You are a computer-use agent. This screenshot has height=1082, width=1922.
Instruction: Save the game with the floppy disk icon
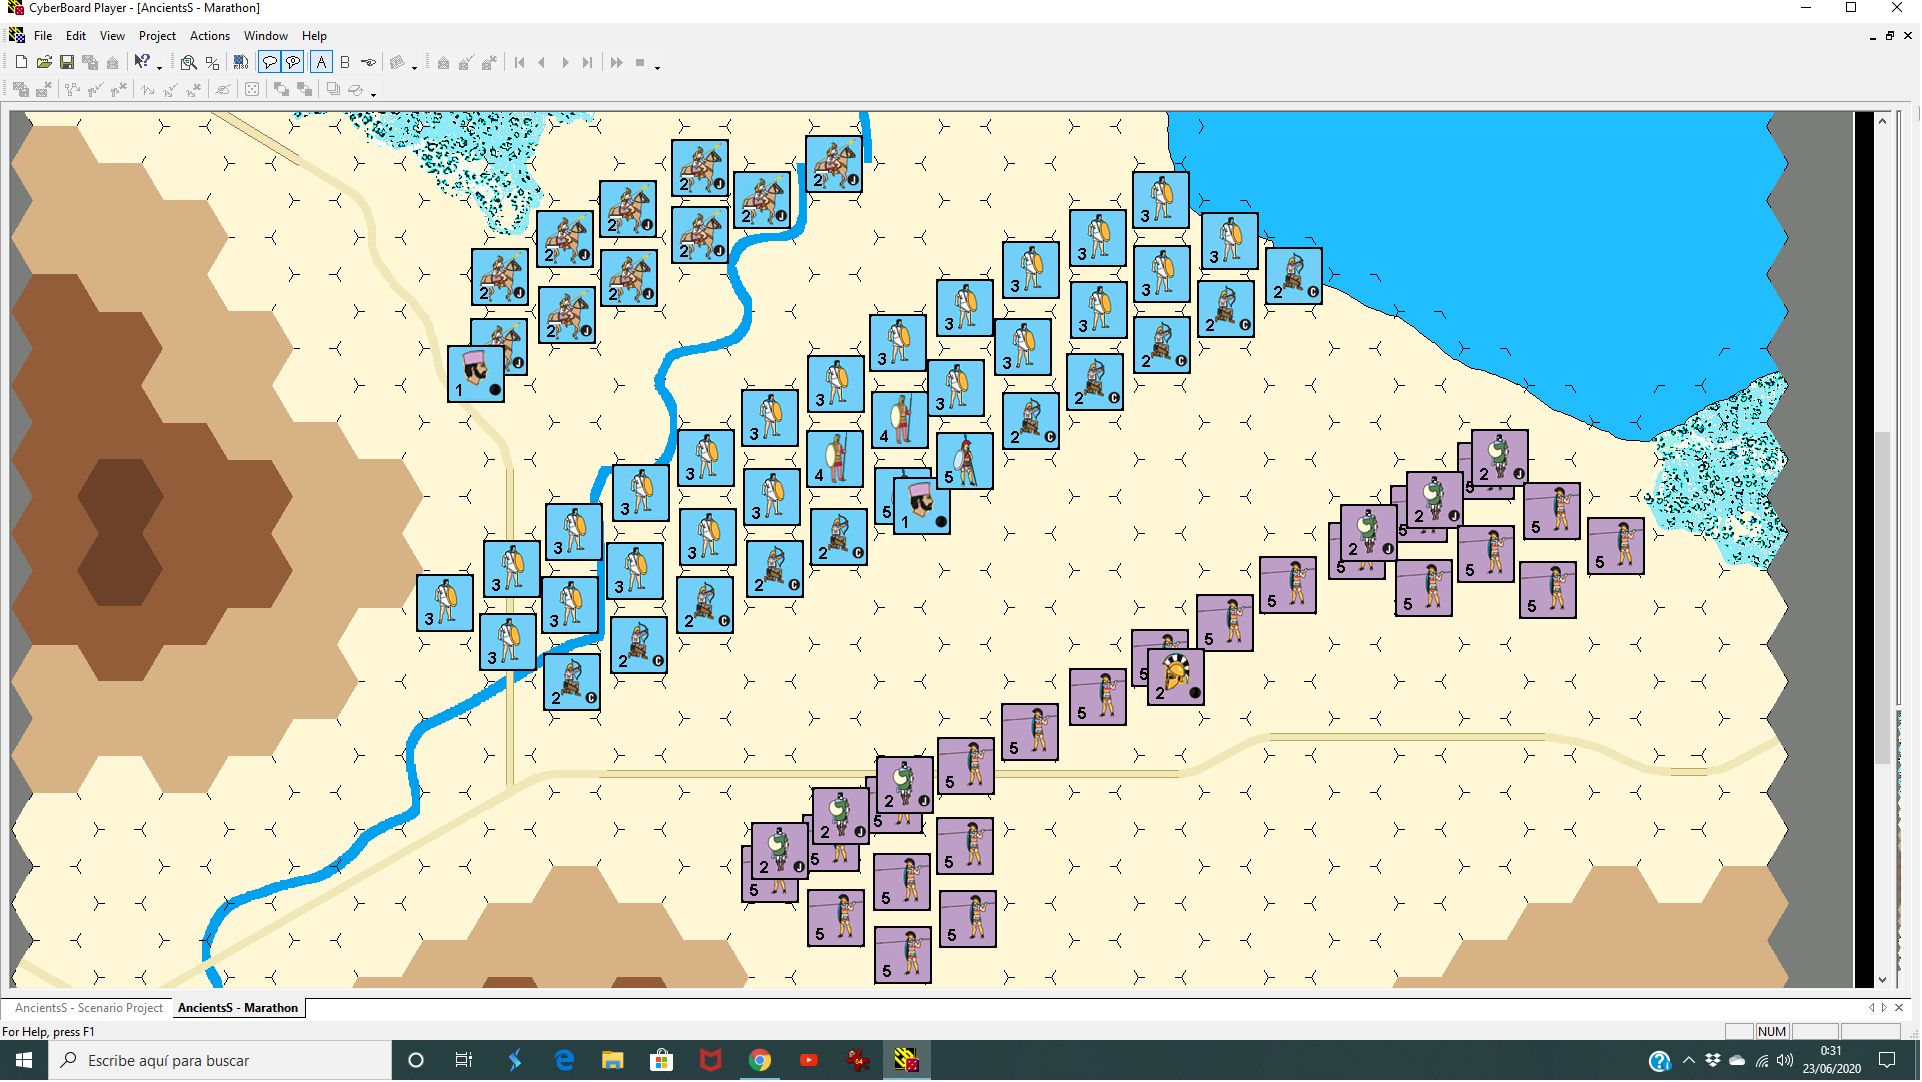[x=67, y=62]
